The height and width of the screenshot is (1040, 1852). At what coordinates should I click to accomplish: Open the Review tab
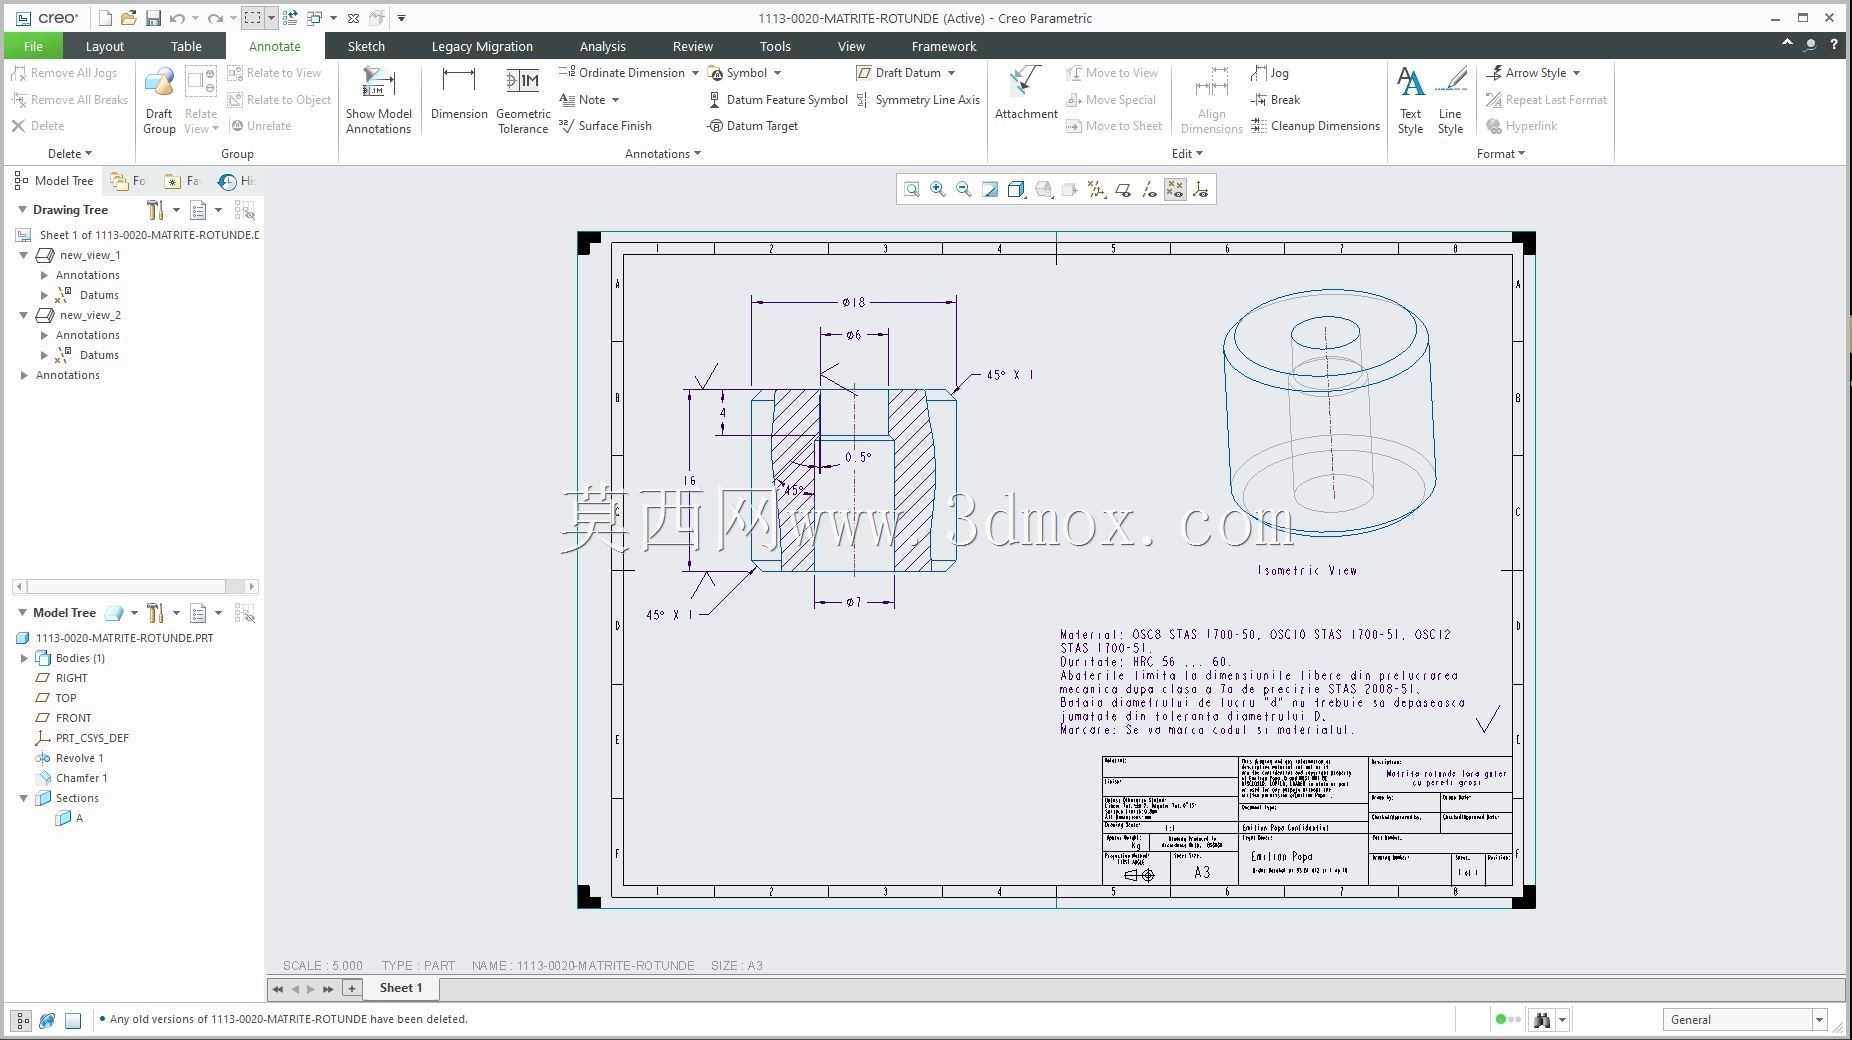692,46
